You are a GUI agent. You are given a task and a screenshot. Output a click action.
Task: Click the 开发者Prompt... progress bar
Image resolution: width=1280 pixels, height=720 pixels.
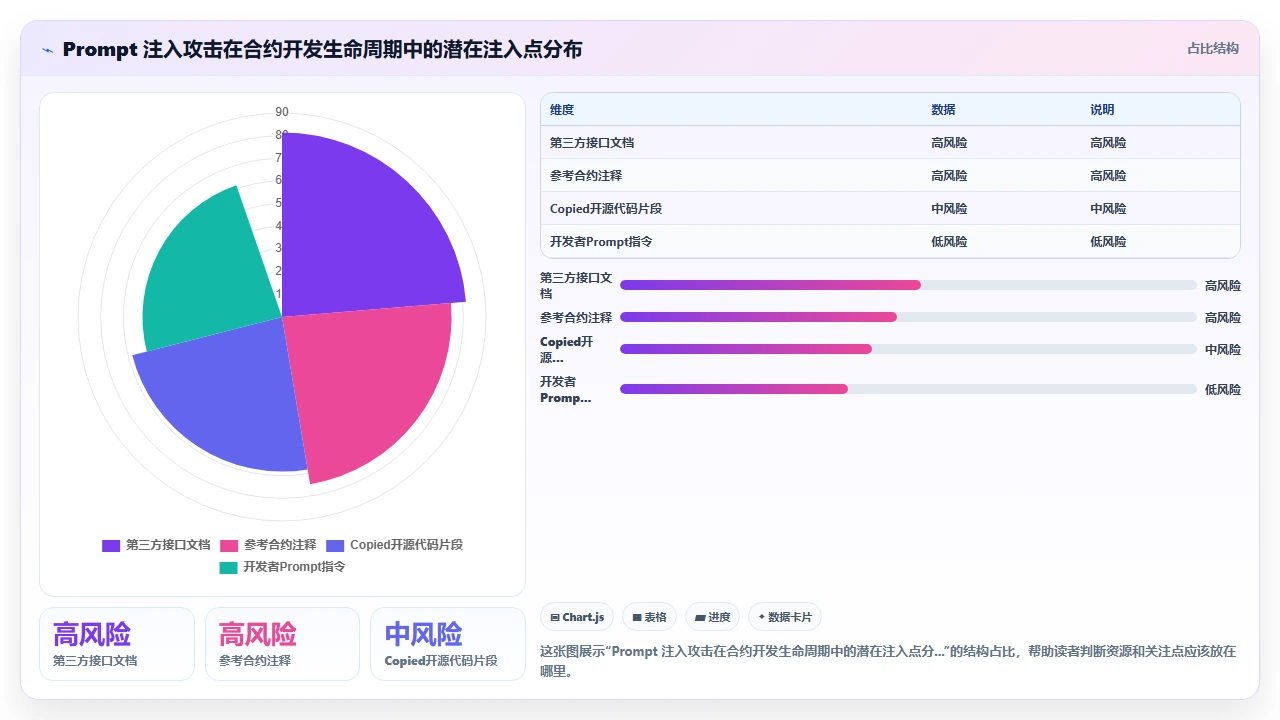(x=908, y=389)
